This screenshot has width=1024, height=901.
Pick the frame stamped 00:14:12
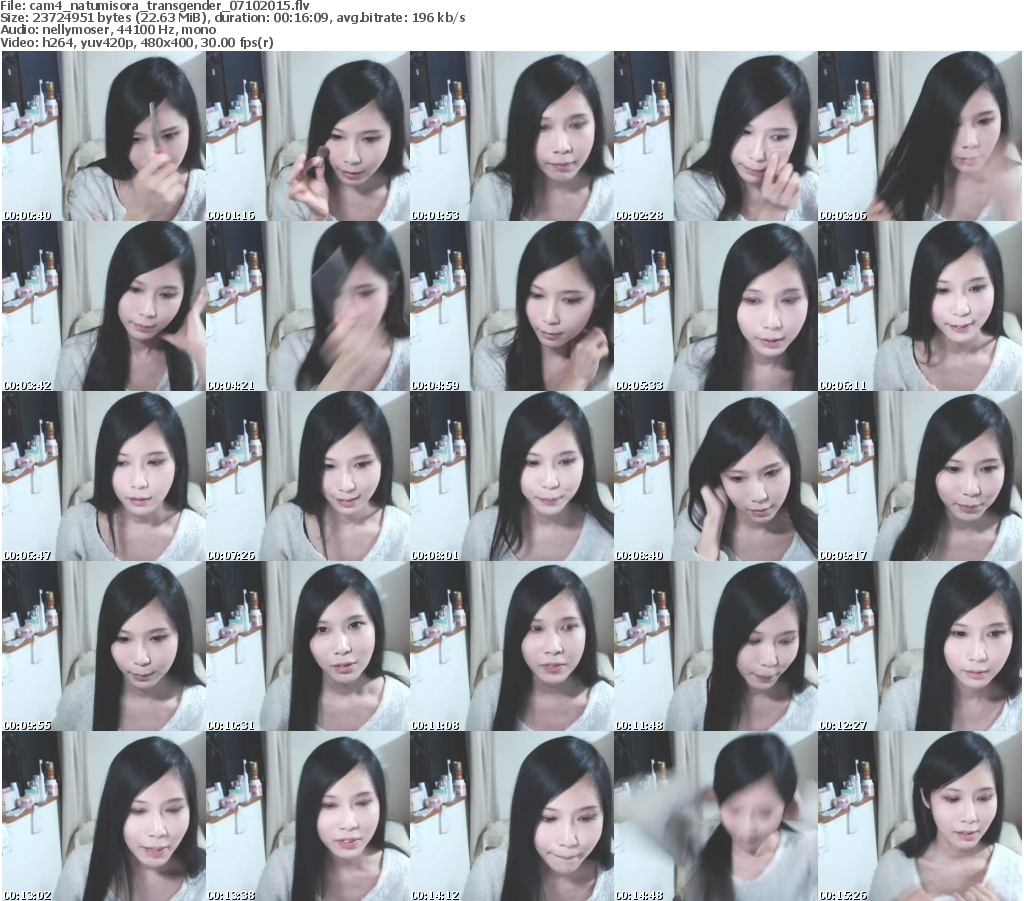[x=512, y=816]
